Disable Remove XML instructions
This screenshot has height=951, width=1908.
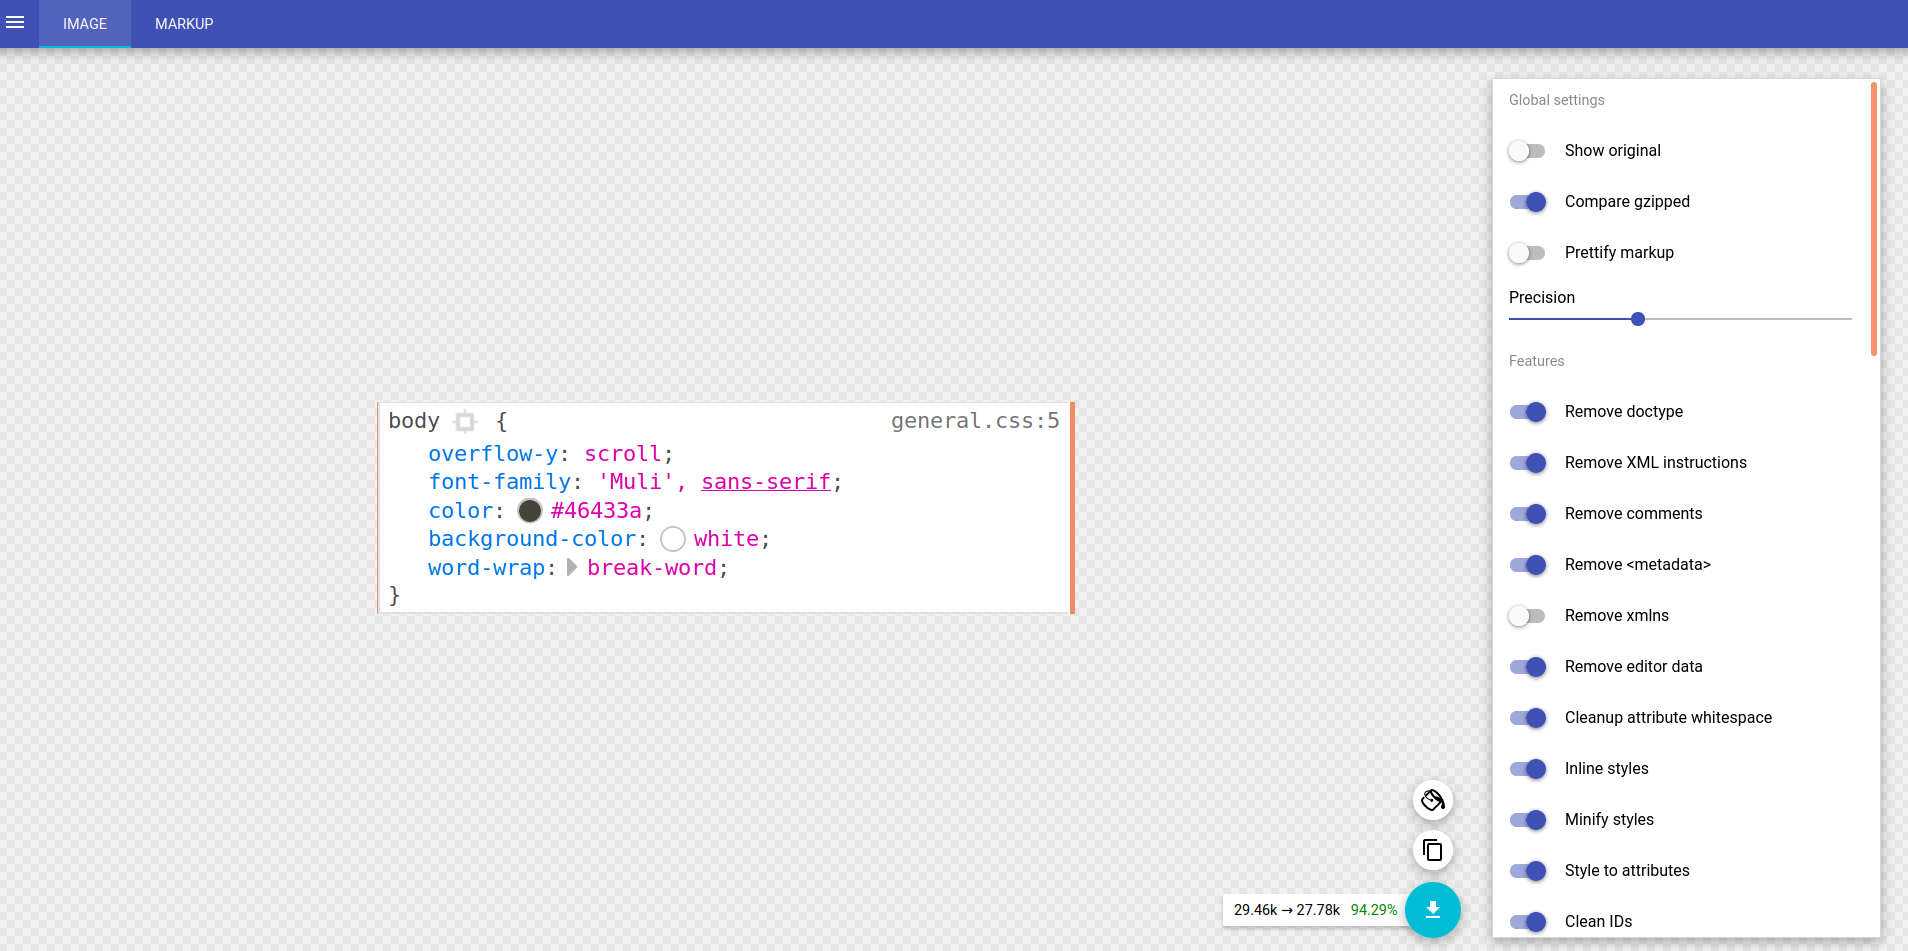click(1527, 463)
